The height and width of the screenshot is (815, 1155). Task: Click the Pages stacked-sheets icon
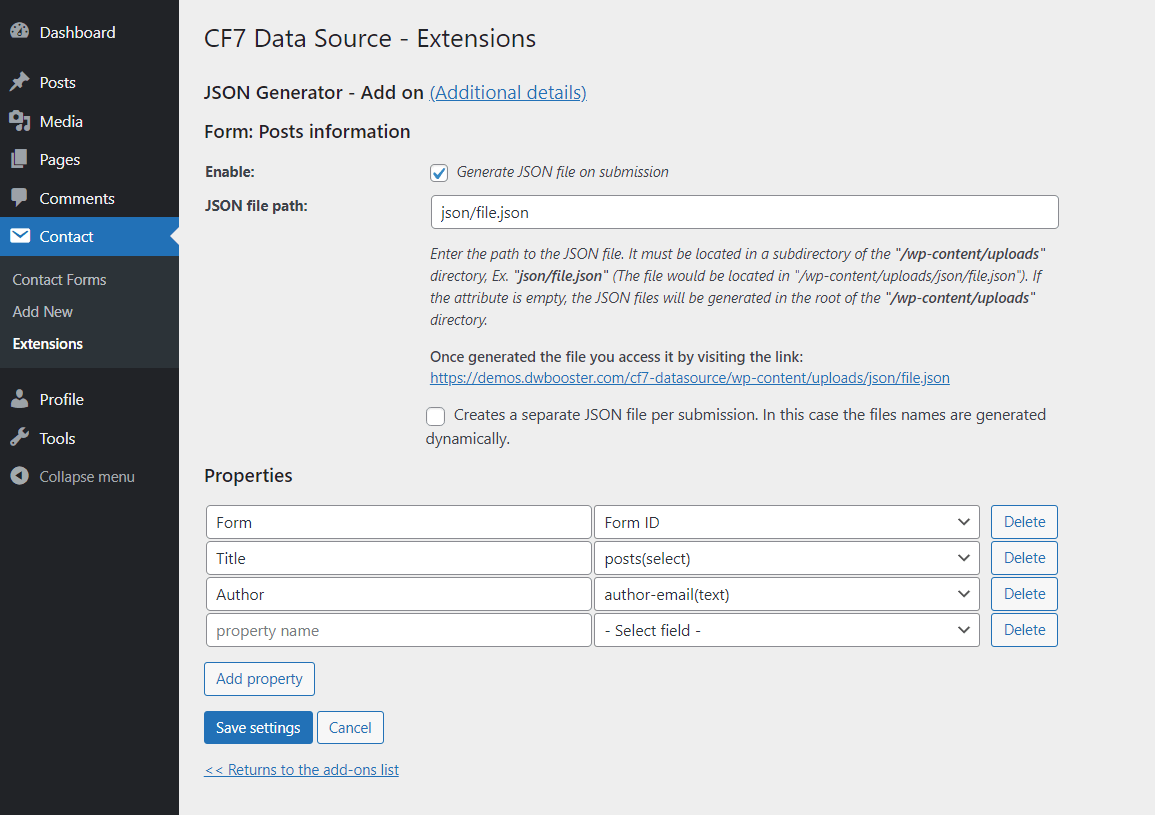point(19,160)
